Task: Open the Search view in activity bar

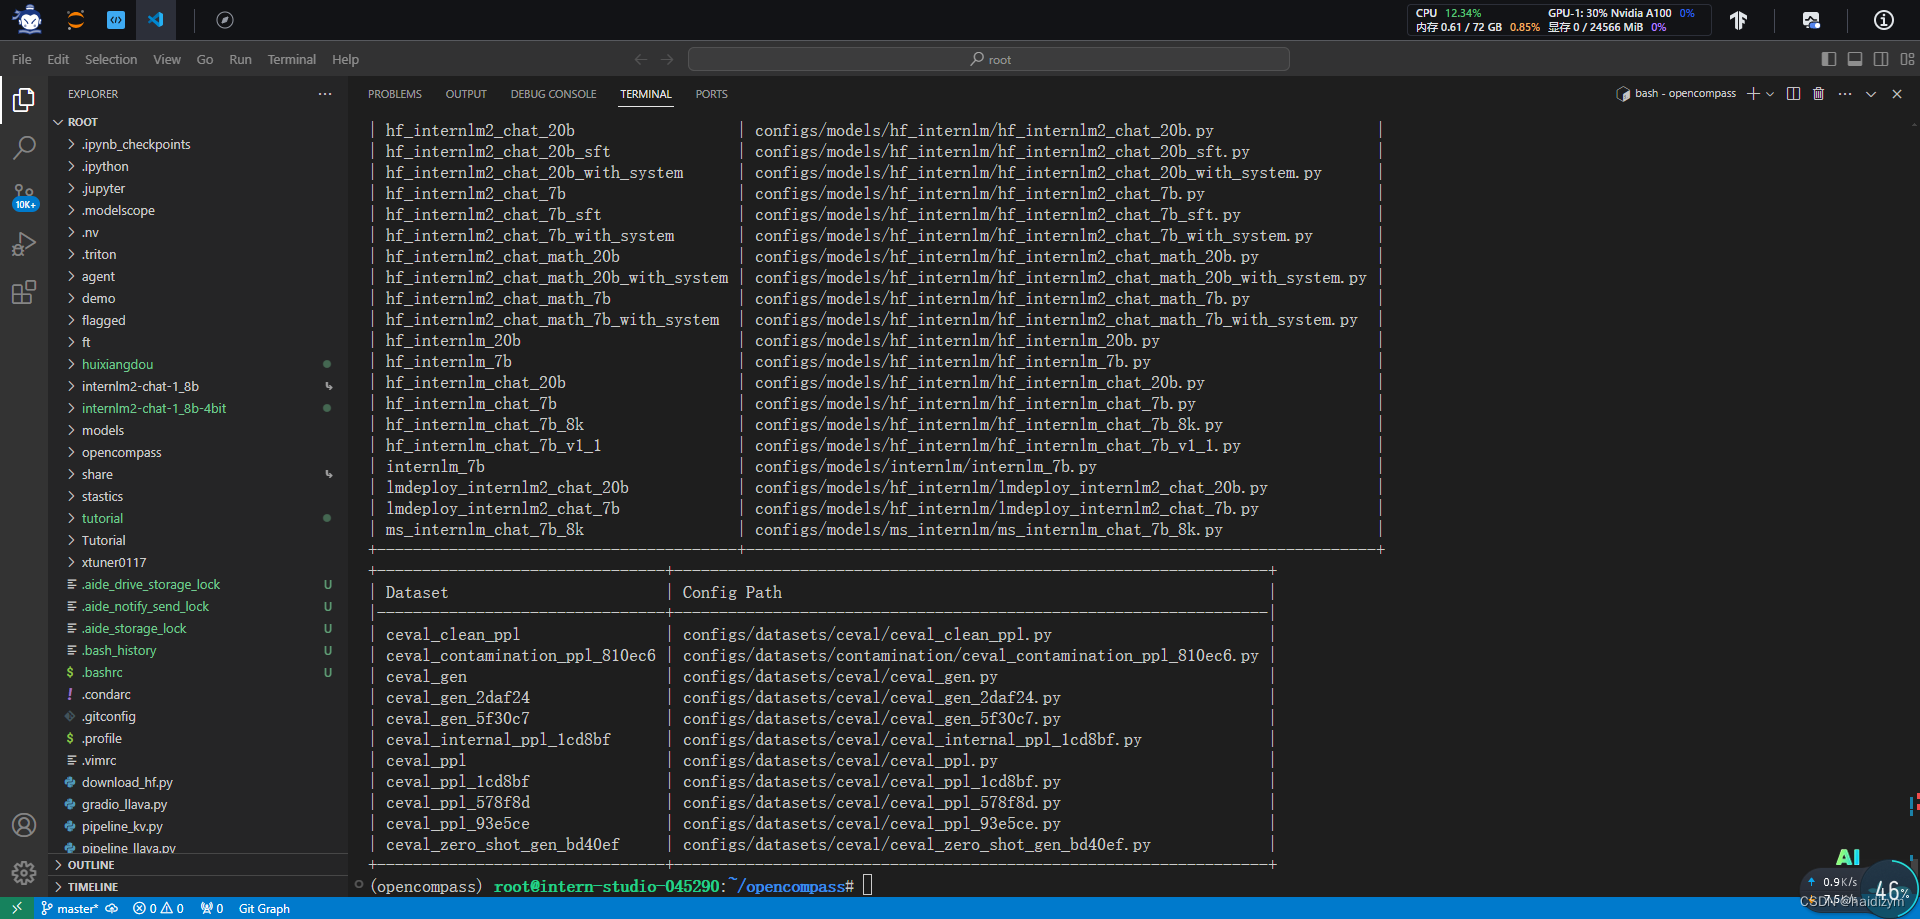Action: point(24,148)
